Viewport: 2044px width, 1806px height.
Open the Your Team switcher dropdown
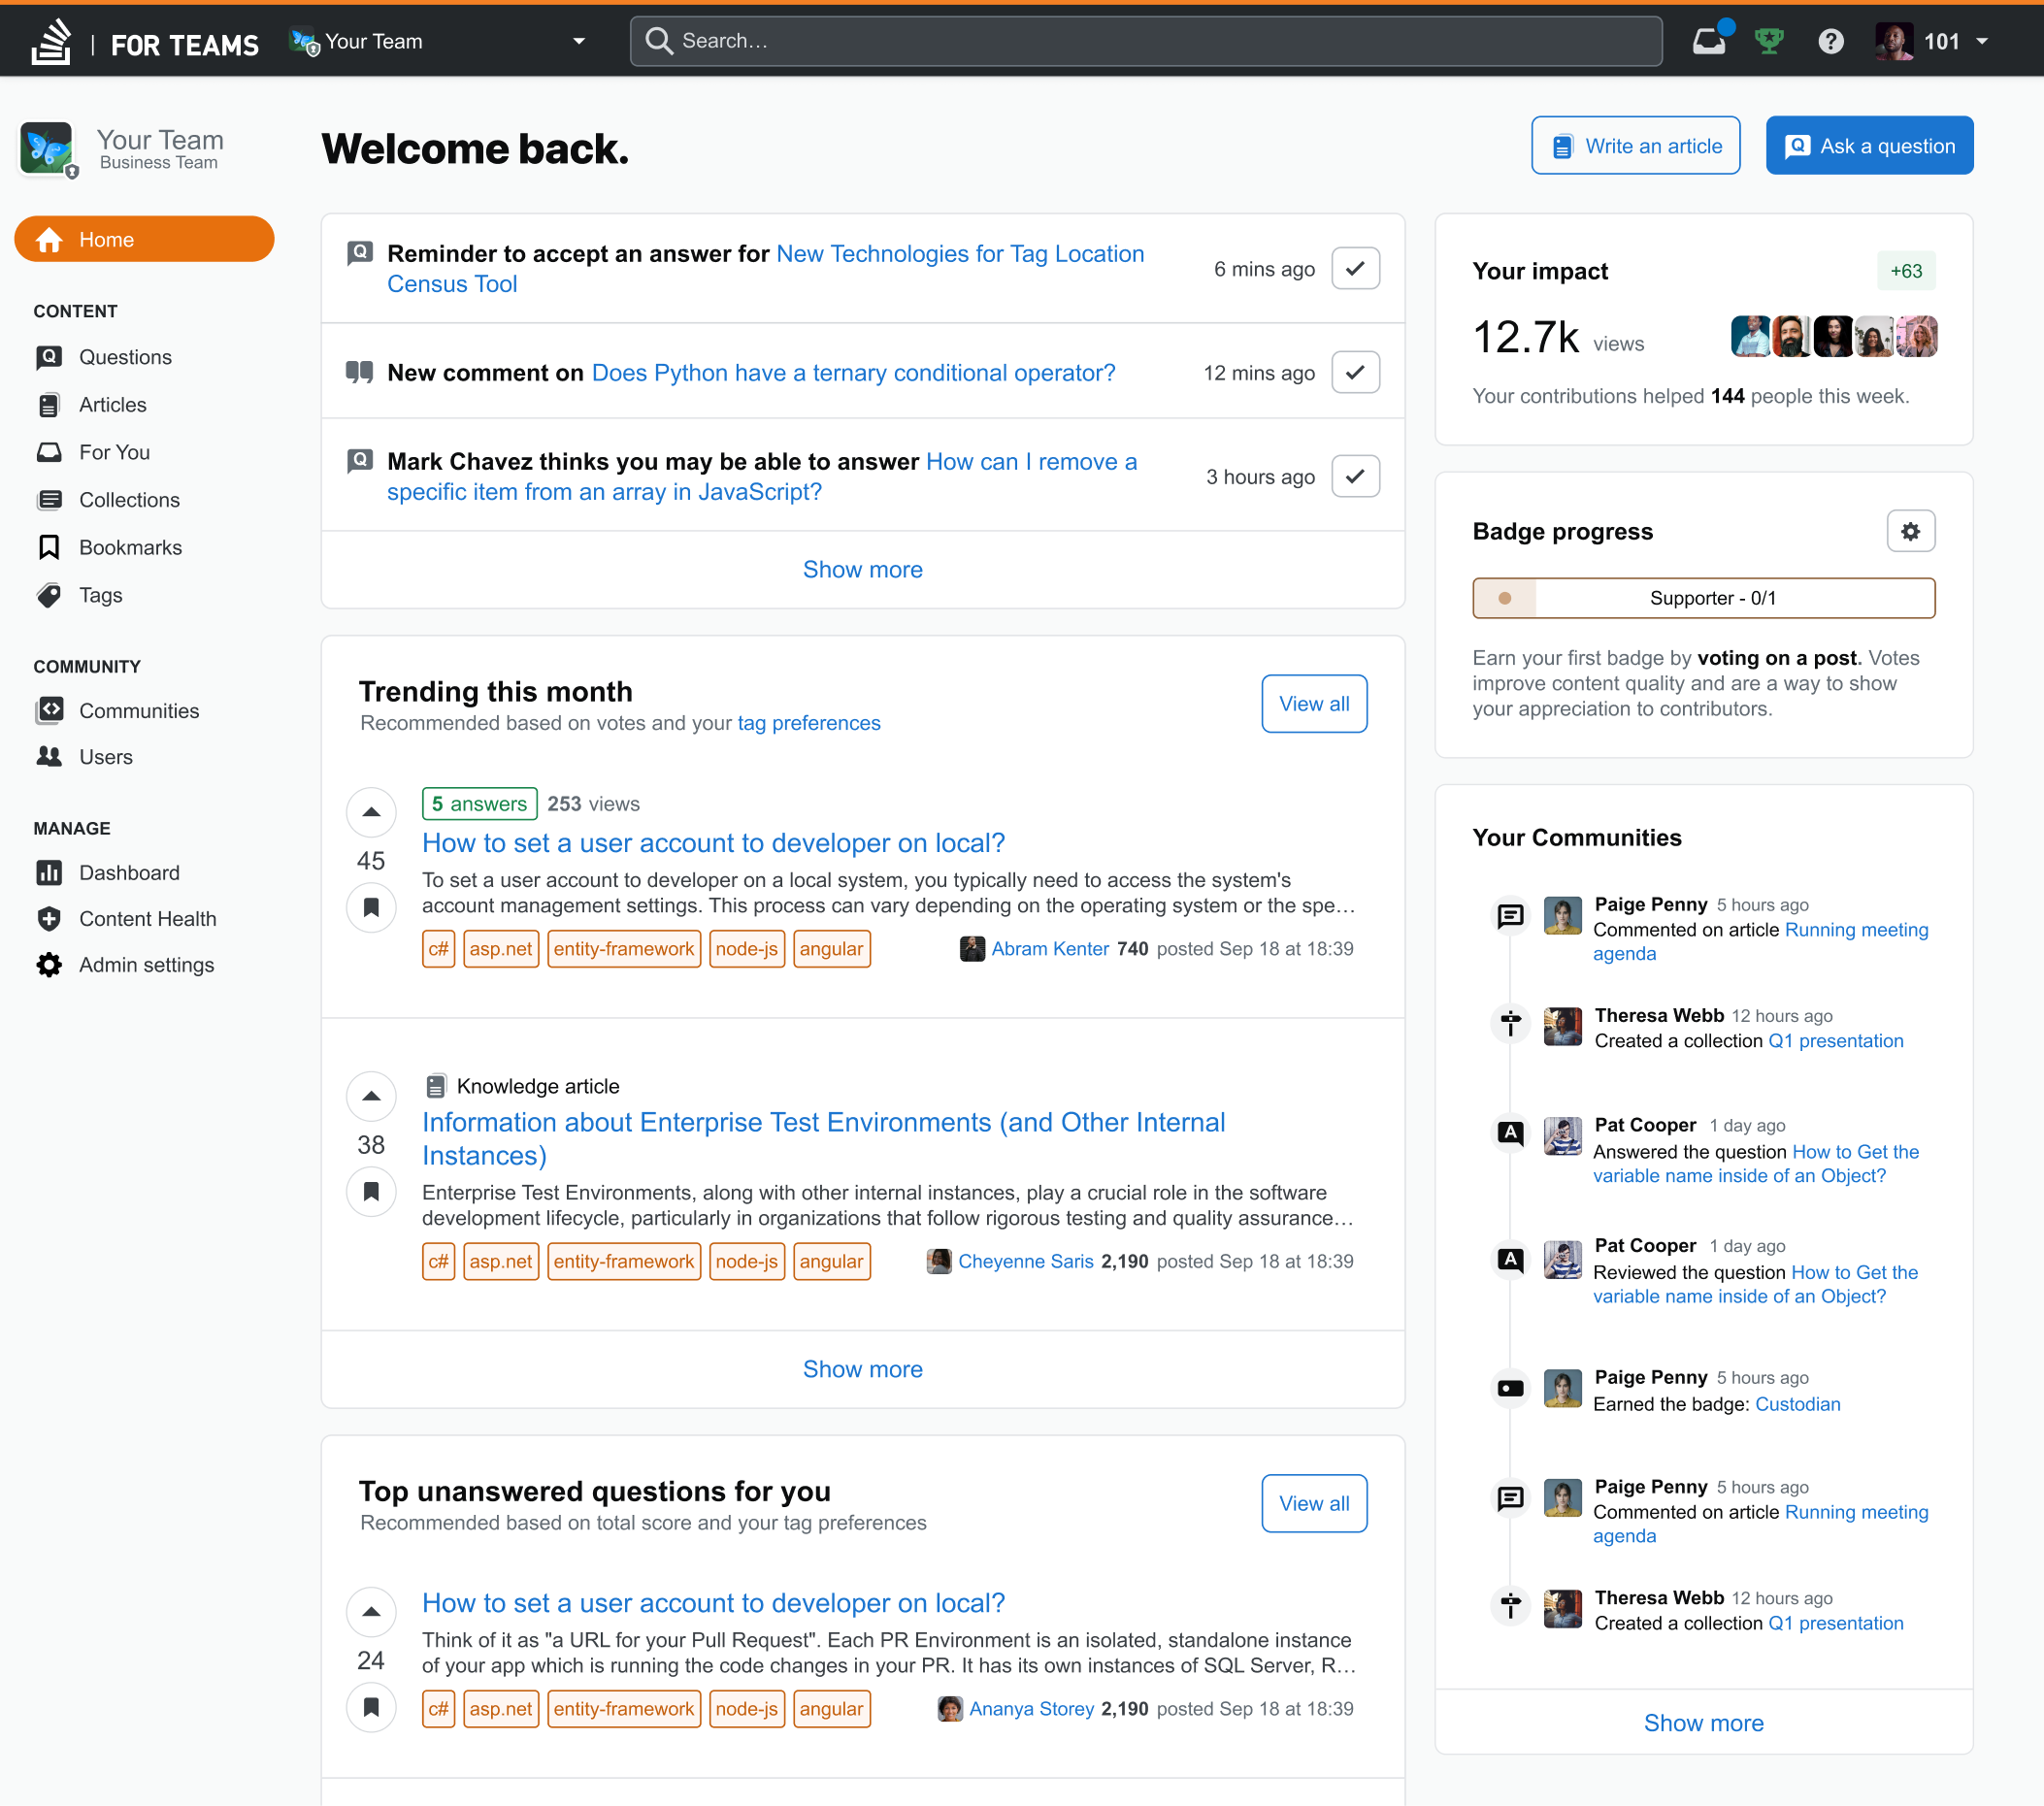tap(438, 41)
